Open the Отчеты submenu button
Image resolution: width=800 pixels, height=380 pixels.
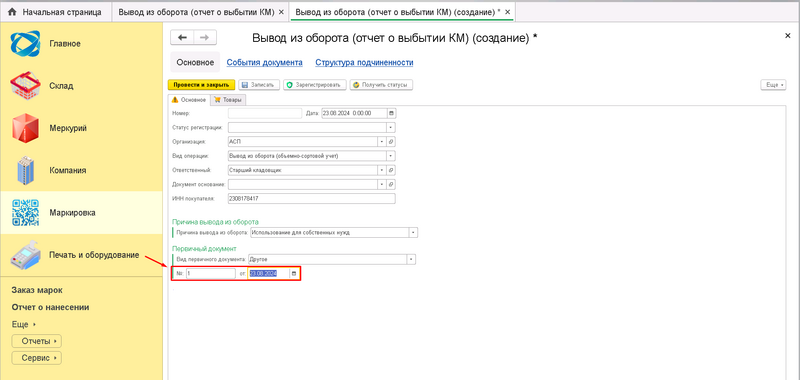point(36,341)
